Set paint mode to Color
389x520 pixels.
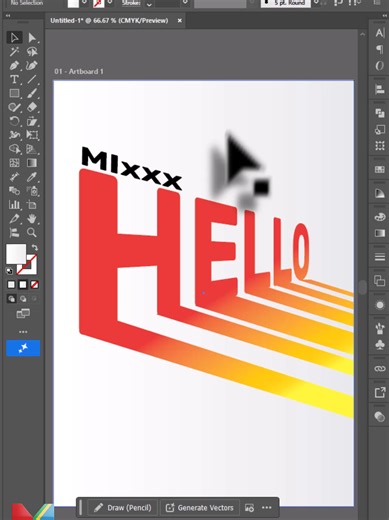(11, 285)
